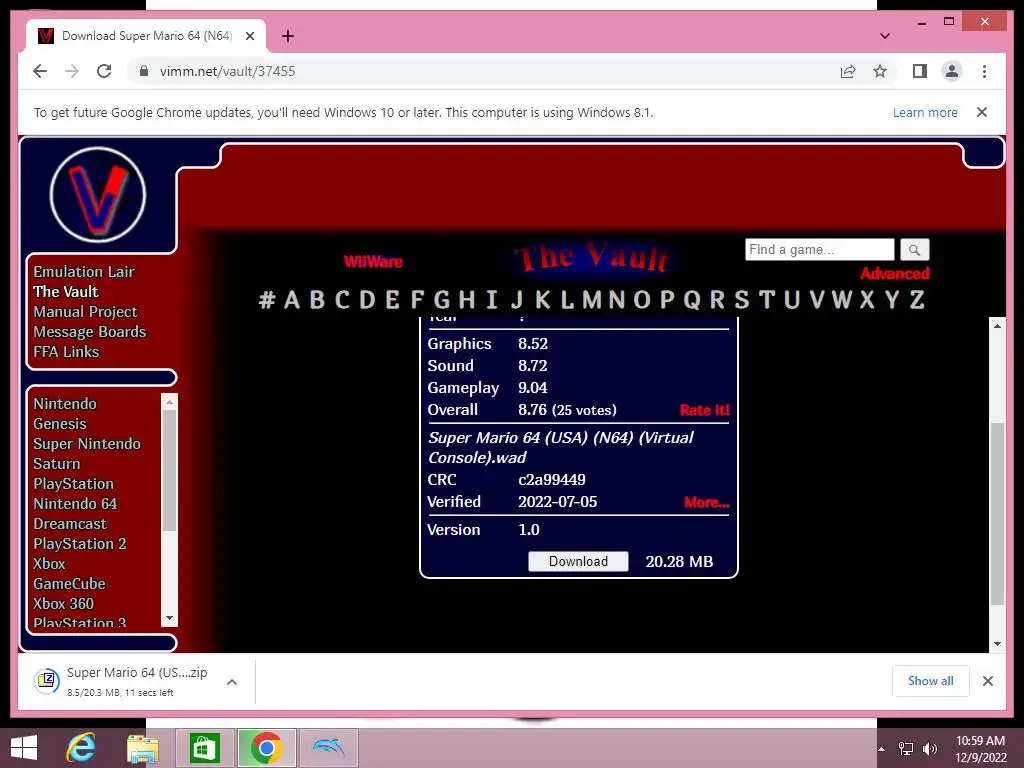The height and width of the screenshot is (768, 1024).
Task: Select Super Nintendo in the systems list
Action: pos(87,444)
